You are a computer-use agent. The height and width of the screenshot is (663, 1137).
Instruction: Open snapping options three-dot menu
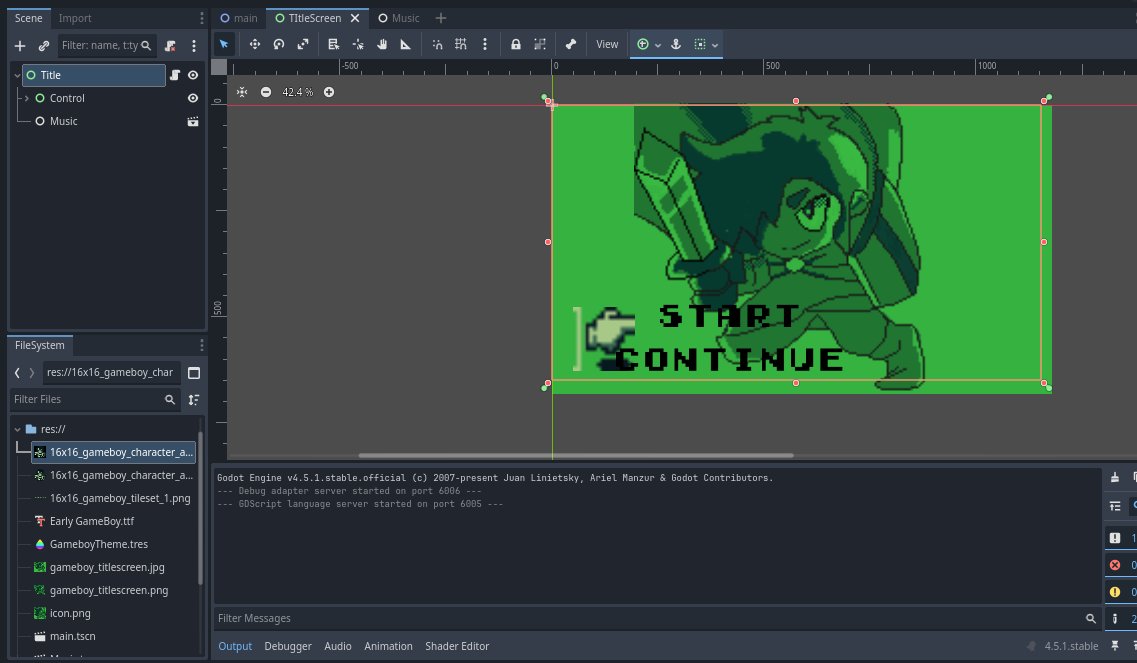click(x=485, y=44)
